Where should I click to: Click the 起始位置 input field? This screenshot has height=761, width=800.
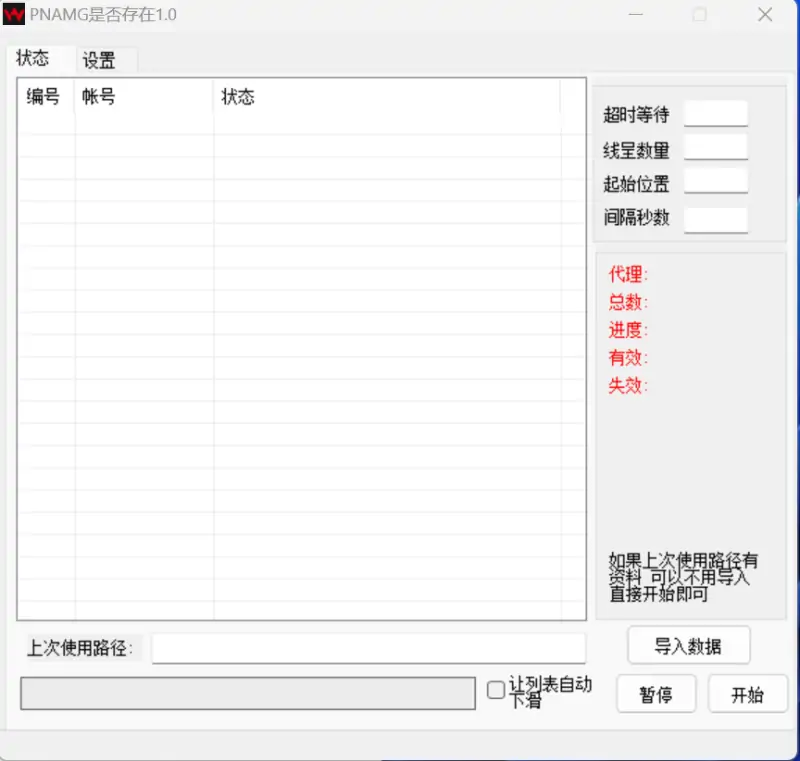[716, 181]
